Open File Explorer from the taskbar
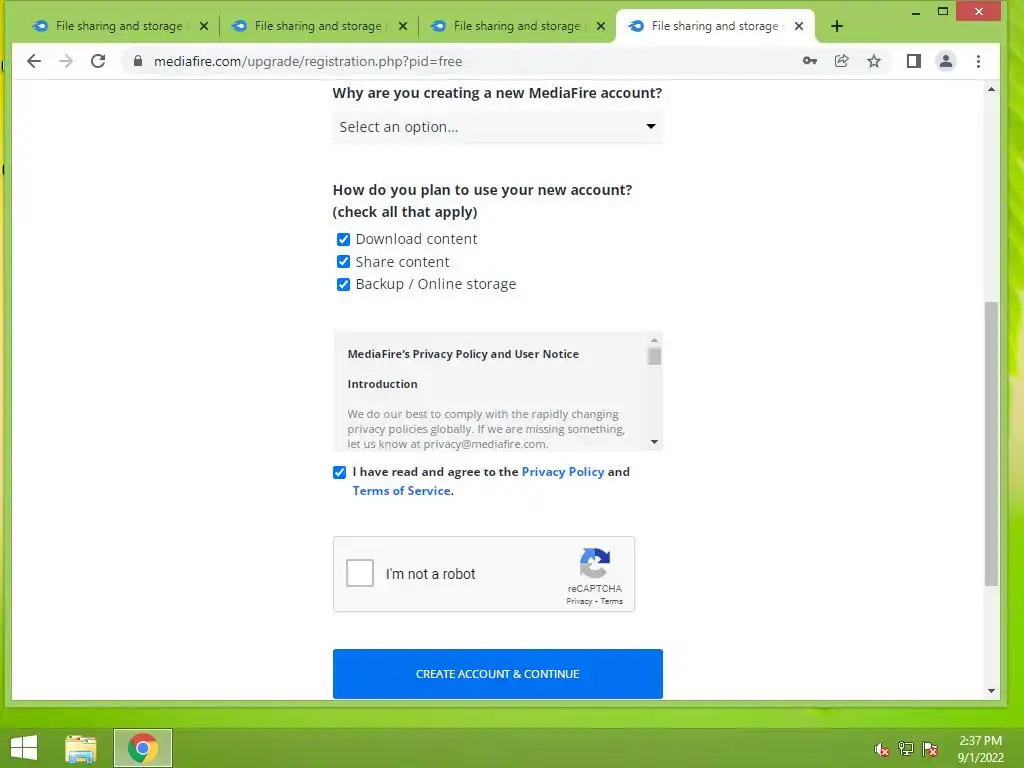 [x=81, y=748]
